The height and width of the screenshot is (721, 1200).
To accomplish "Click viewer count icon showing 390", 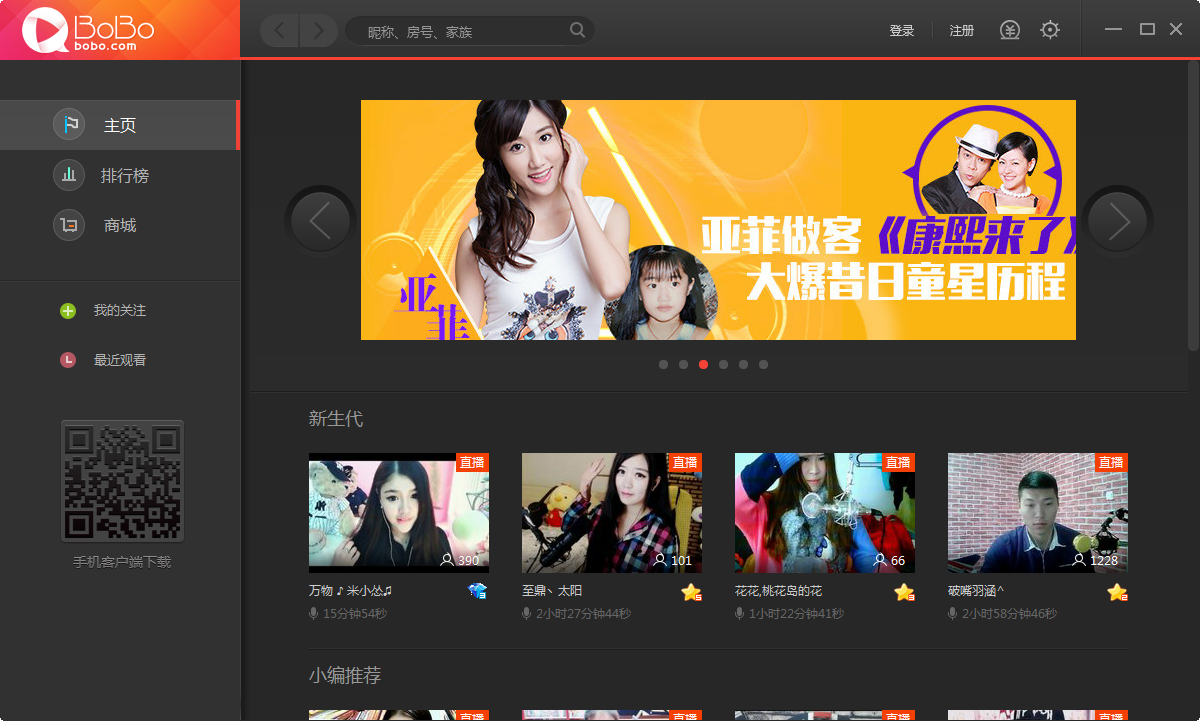I will pyautogui.click(x=447, y=560).
